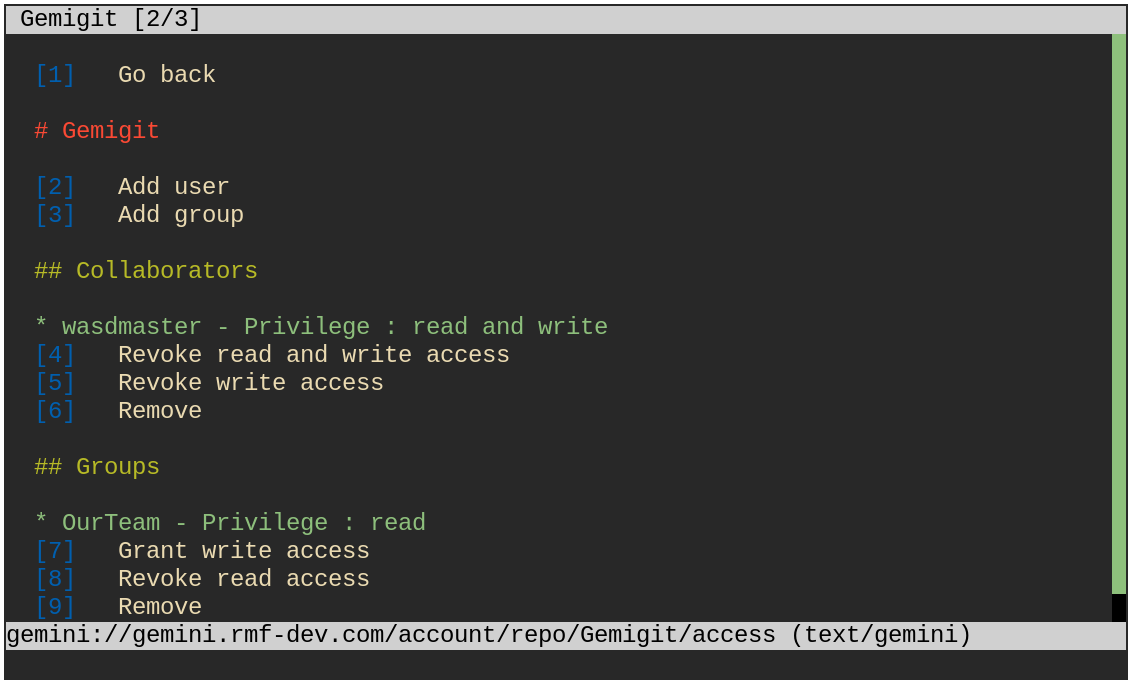Image resolution: width=1132 pixels, height=684 pixels.
Task: Click the [3] link number
Action: click(55, 215)
